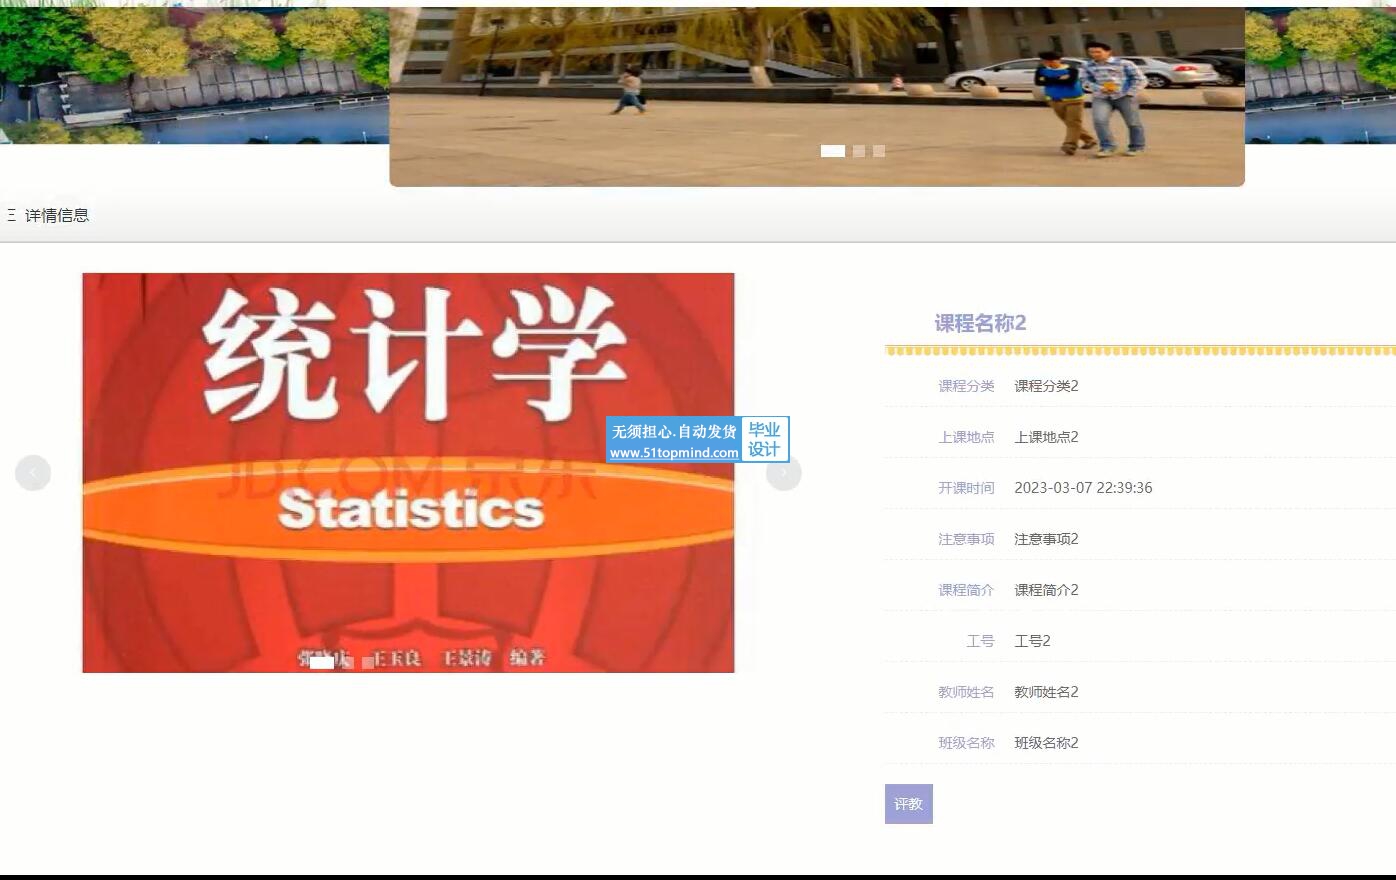Select second indicator of top banner carousel

tap(859, 151)
